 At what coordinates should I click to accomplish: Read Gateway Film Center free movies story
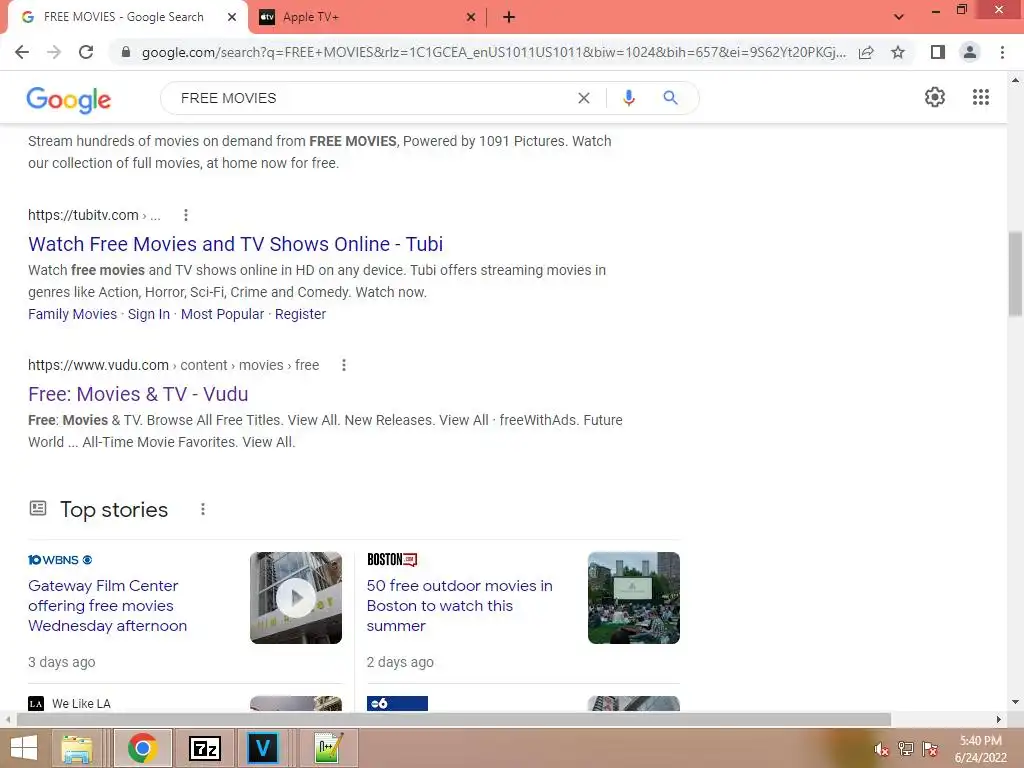[108, 605]
